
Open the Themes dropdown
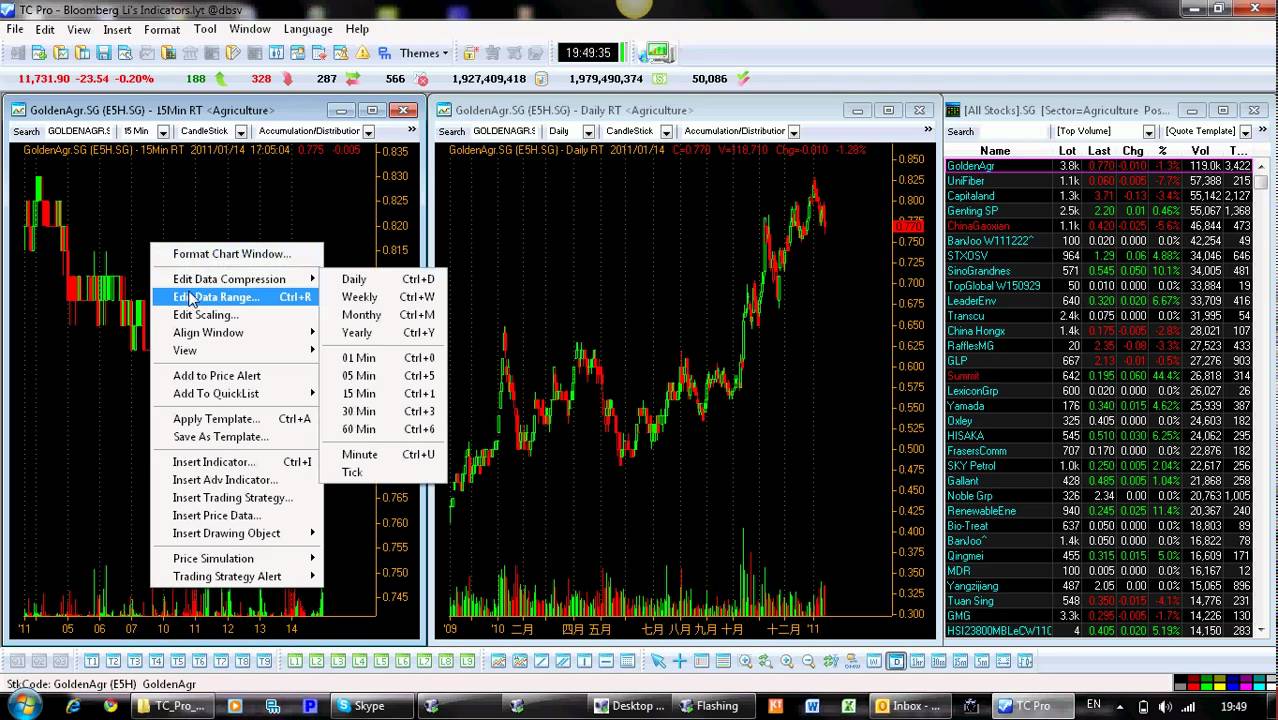(424, 53)
